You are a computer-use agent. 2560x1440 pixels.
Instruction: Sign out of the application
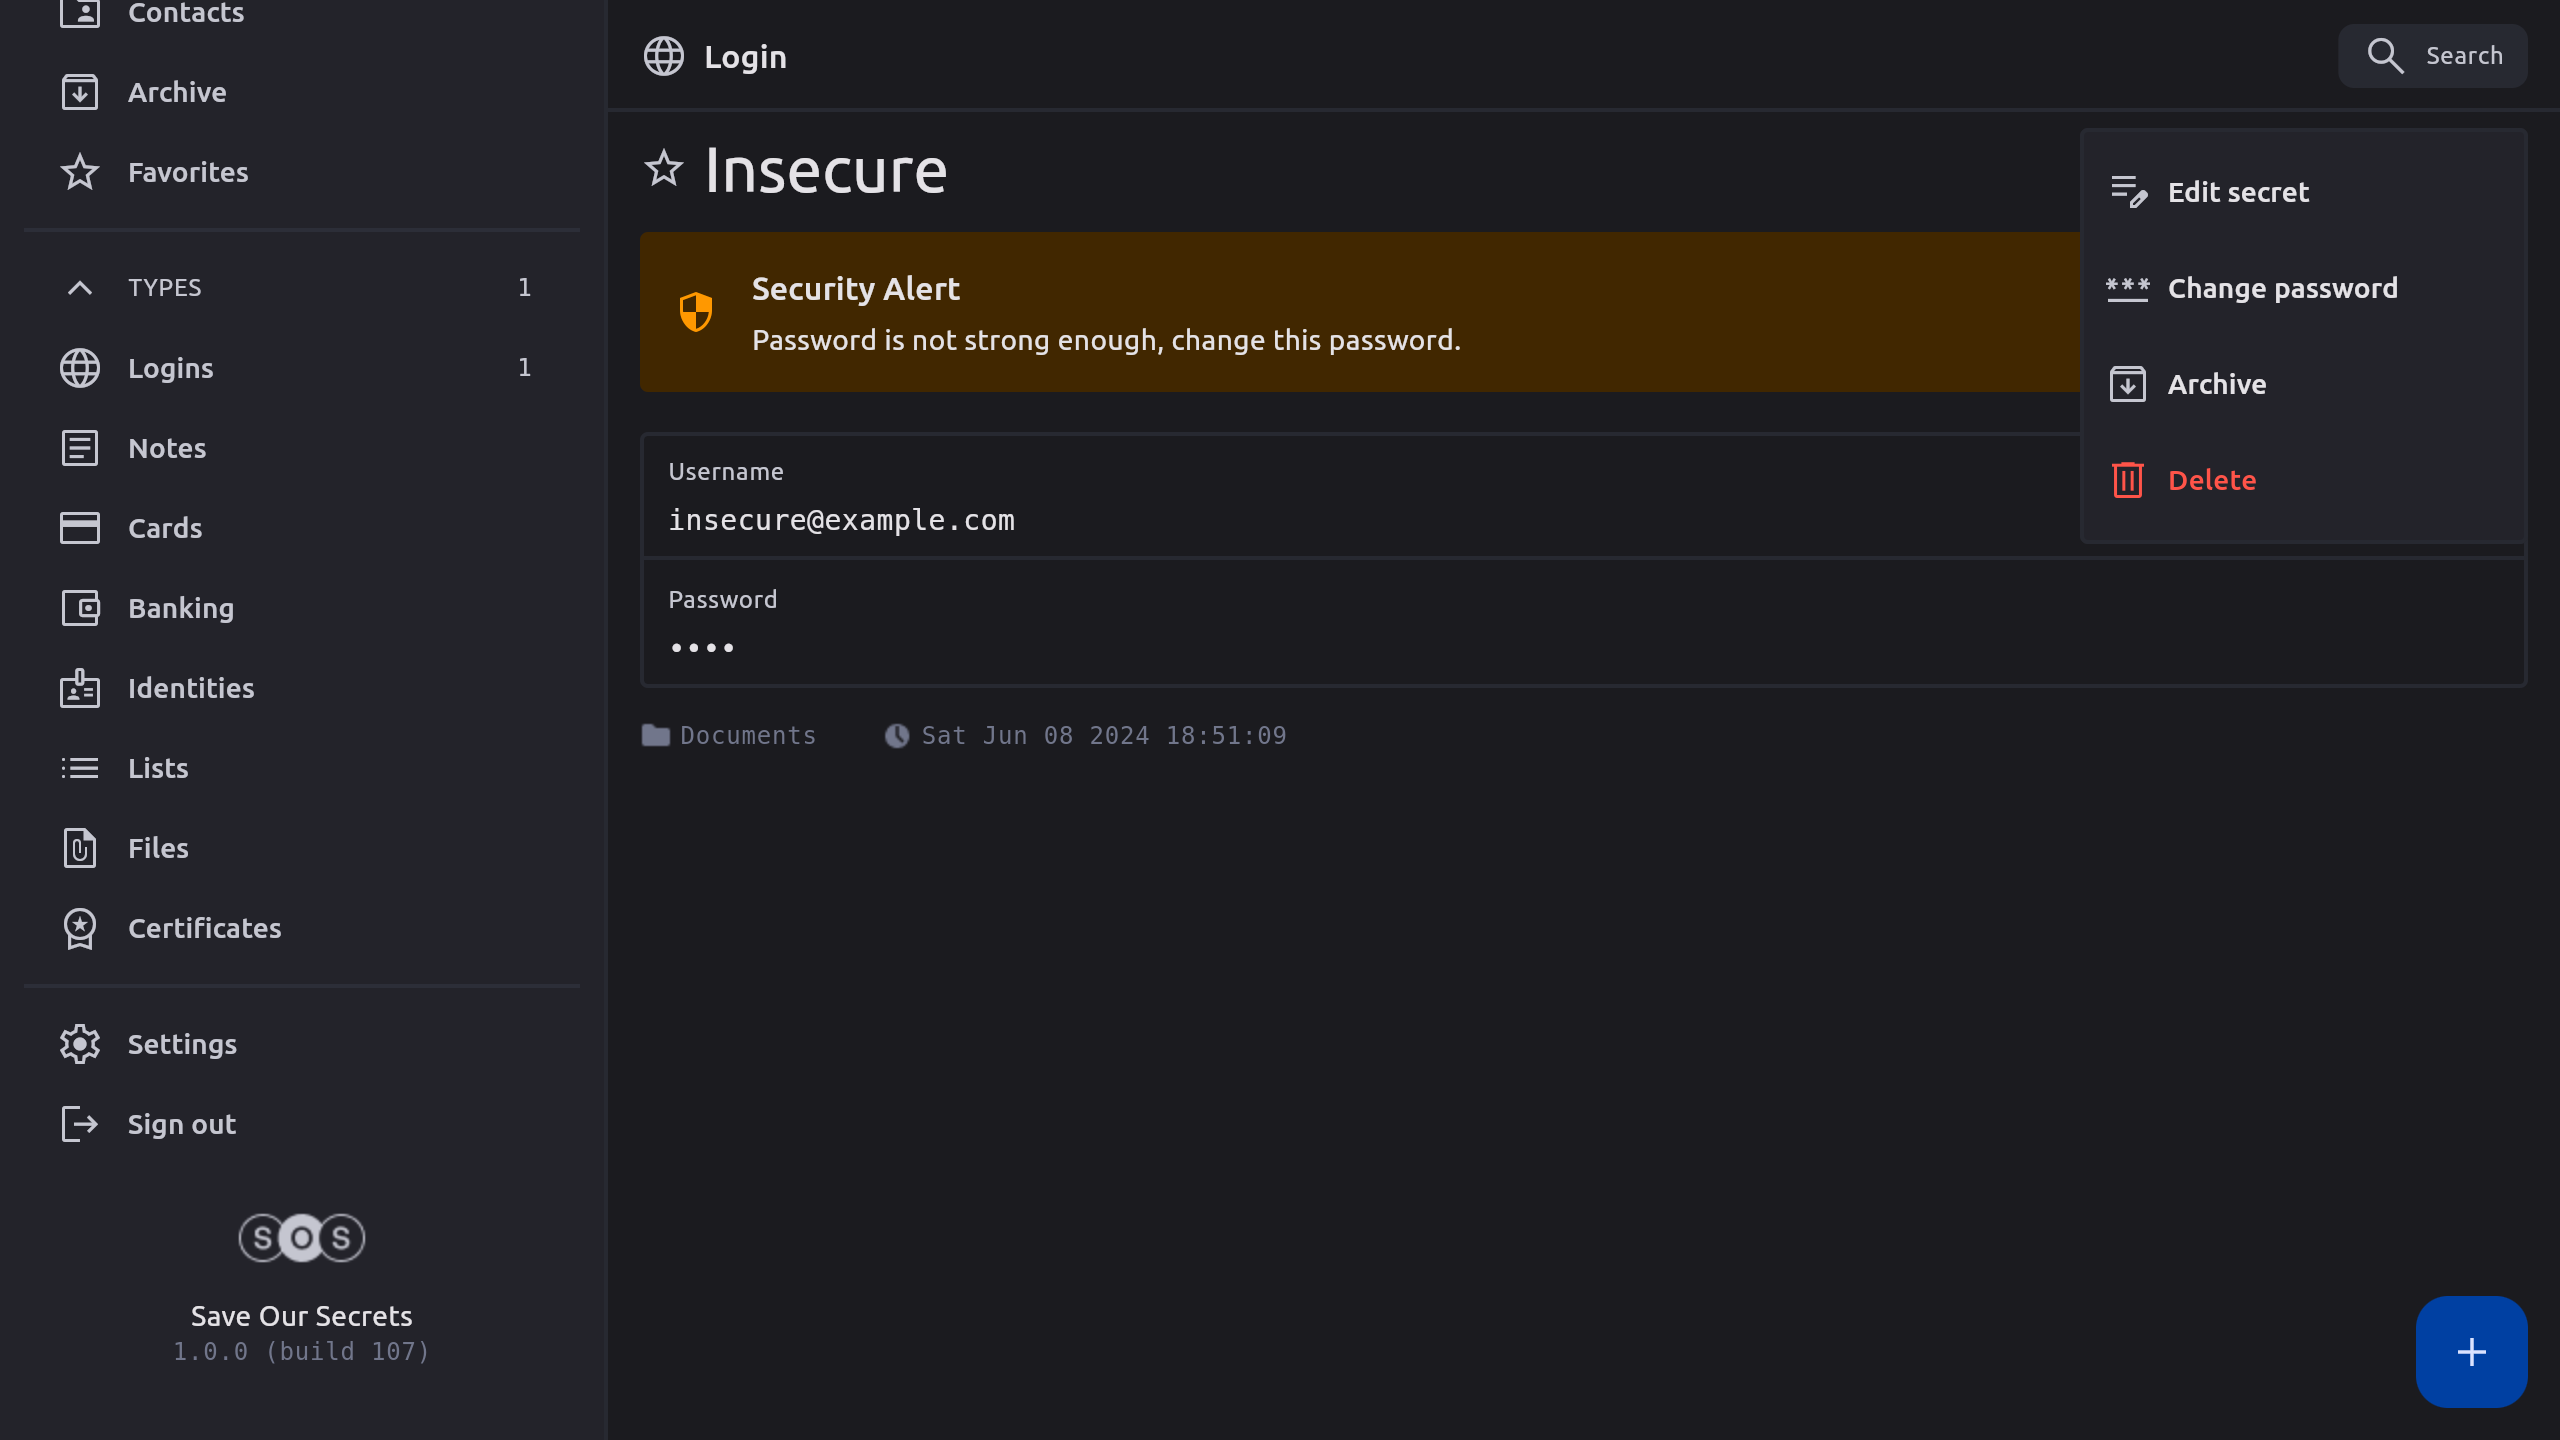tap(182, 1124)
